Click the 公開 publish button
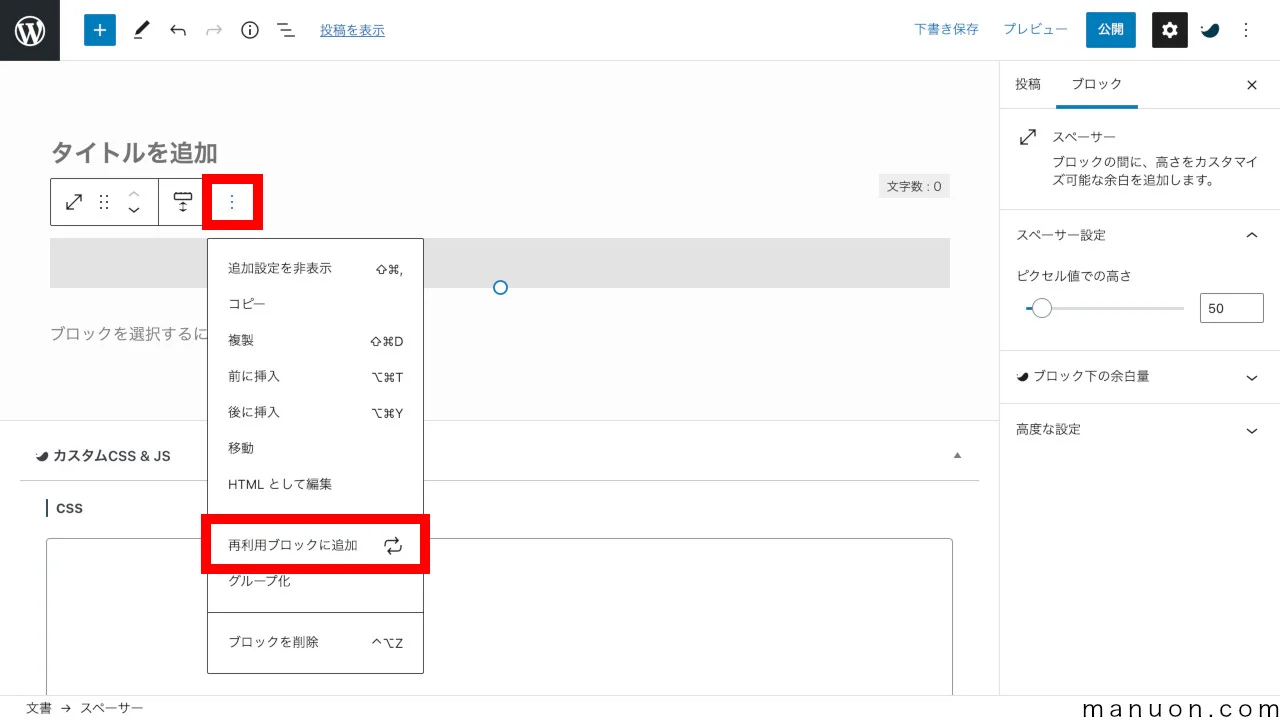This screenshot has width=1280, height=720. pos(1110,30)
